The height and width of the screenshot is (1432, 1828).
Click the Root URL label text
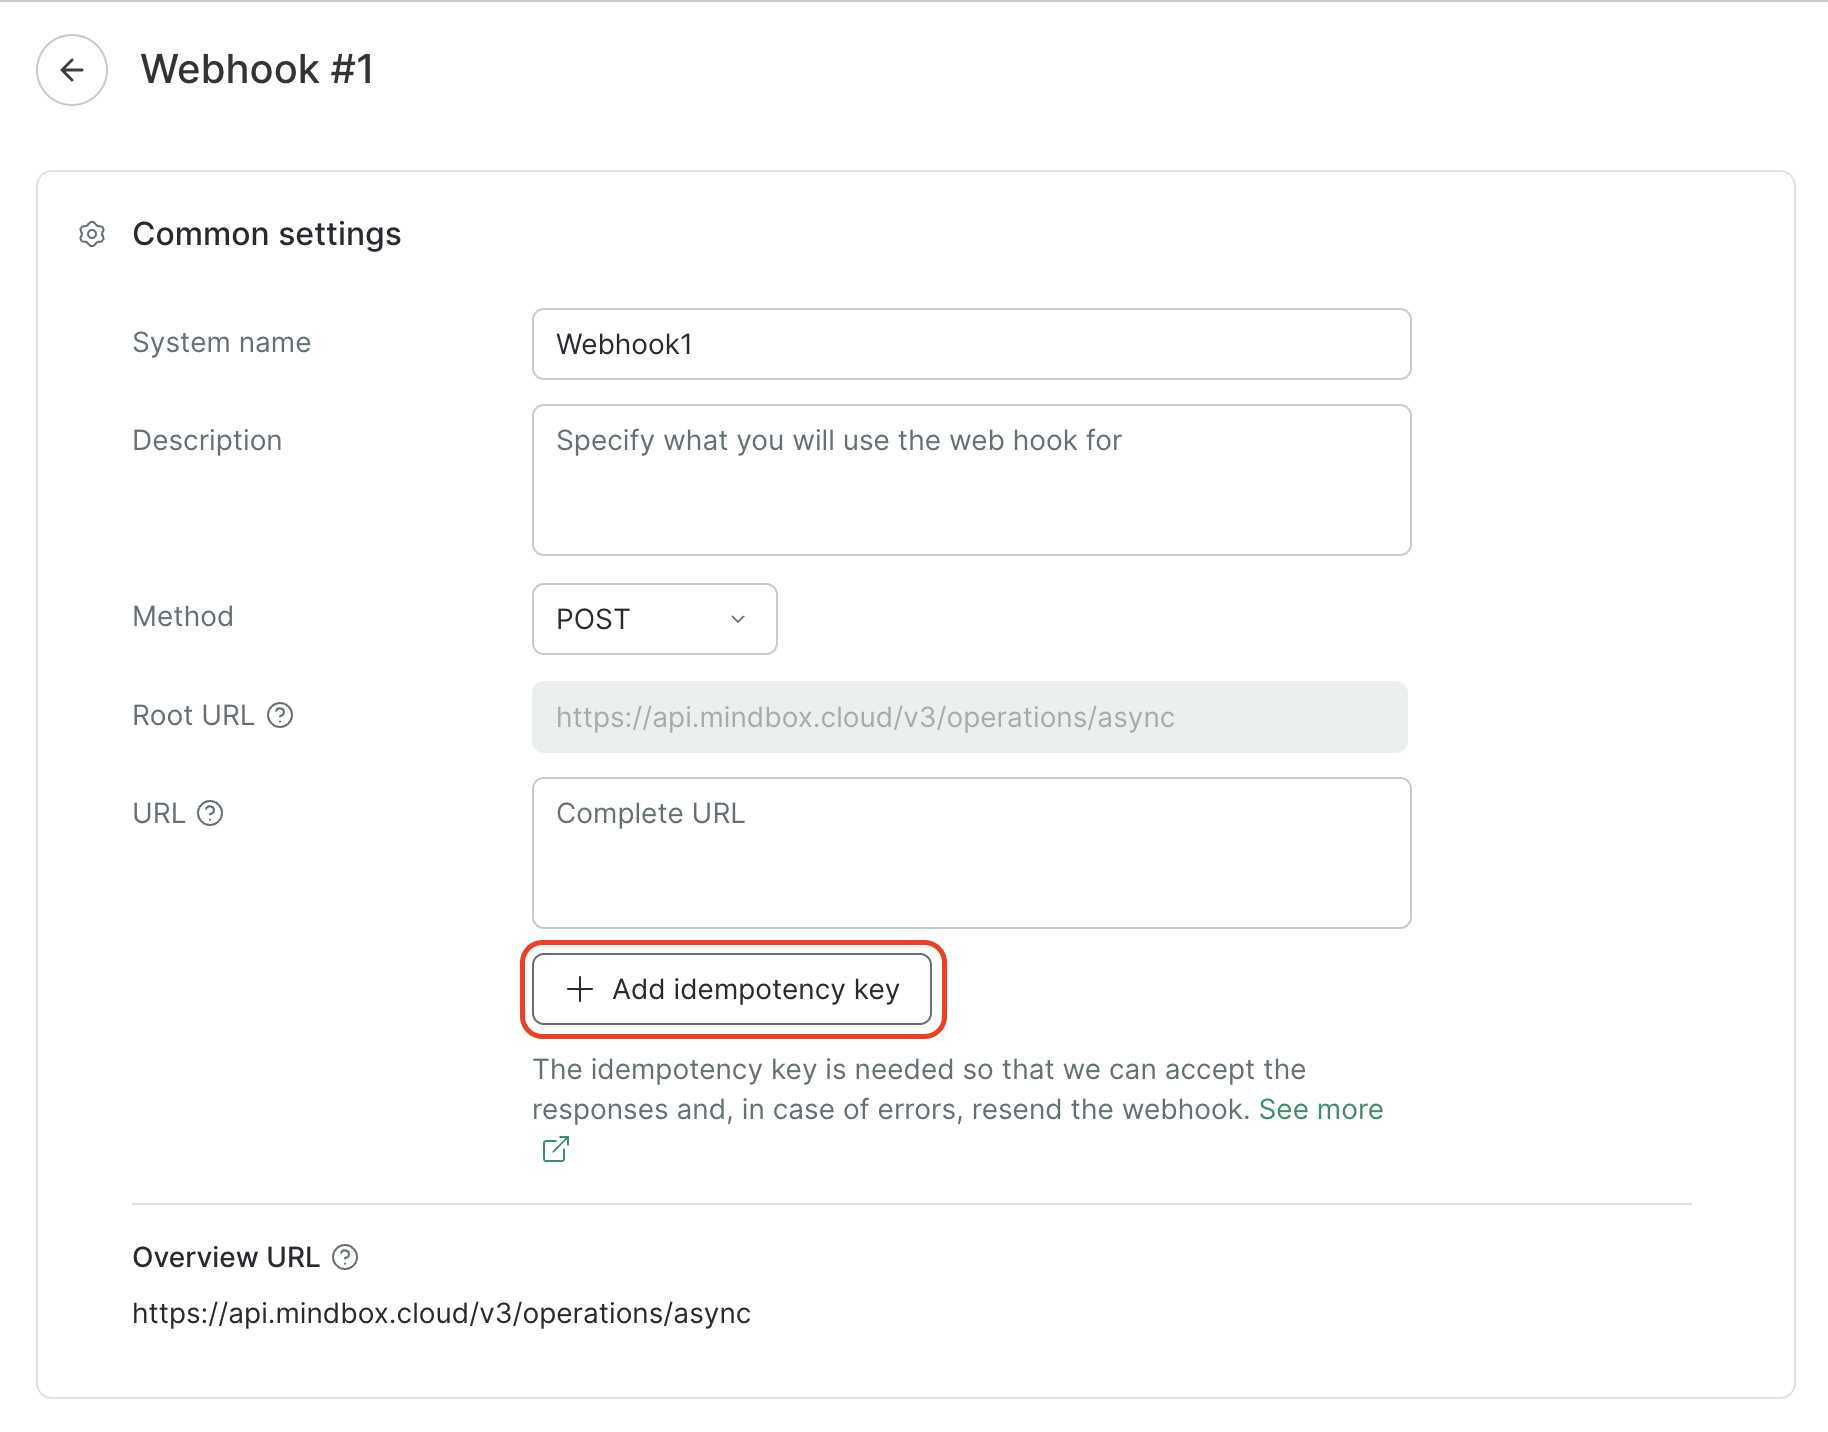point(194,715)
